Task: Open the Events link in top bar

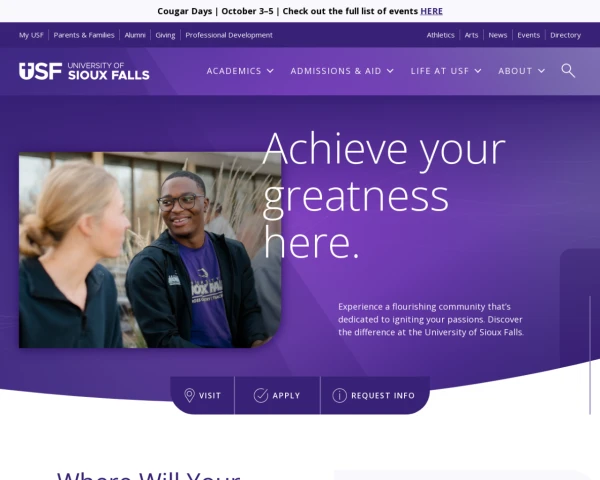Action: (x=528, y=35)
